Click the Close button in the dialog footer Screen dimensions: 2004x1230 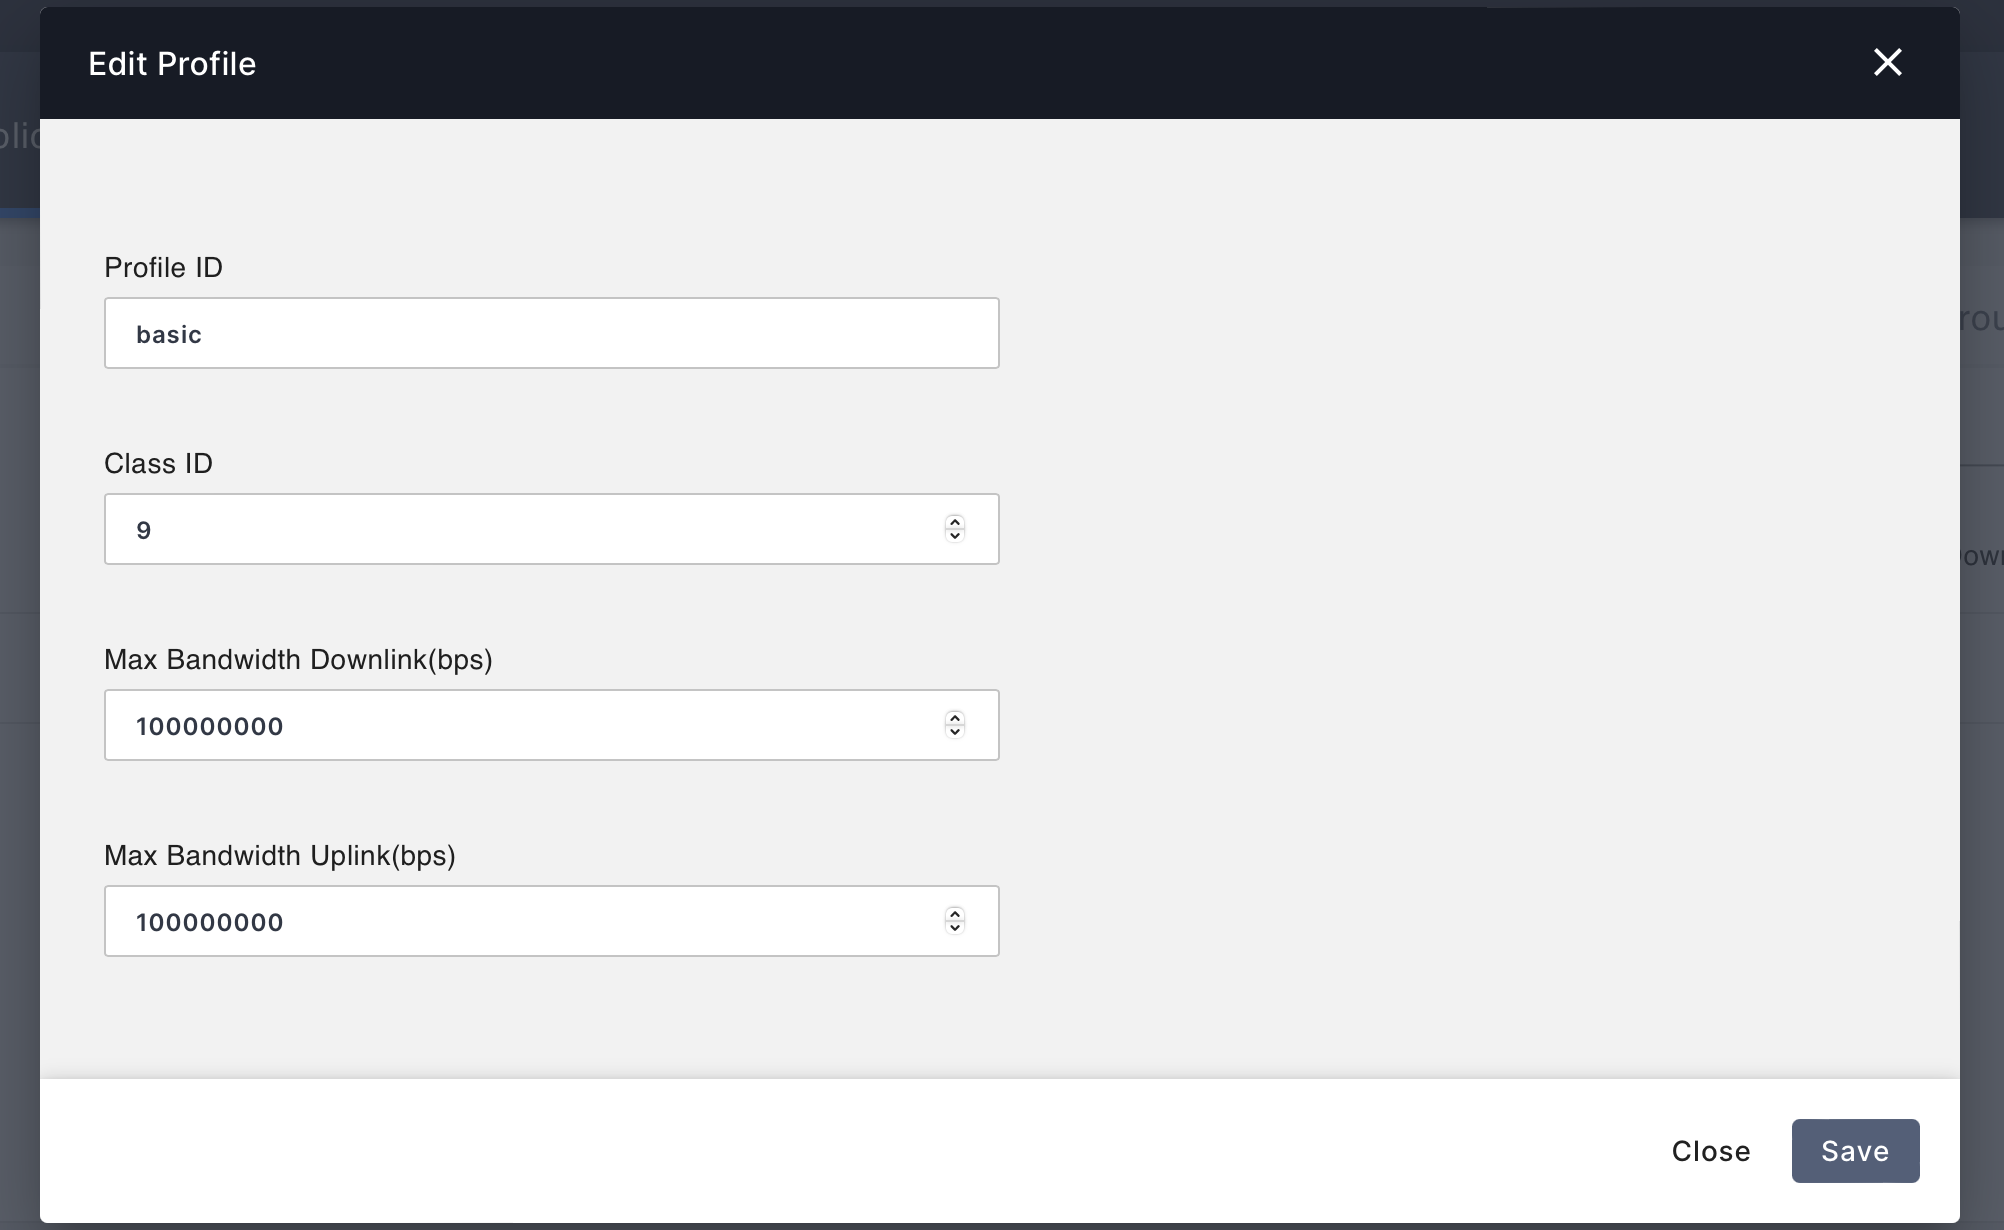point(1710,1151)
